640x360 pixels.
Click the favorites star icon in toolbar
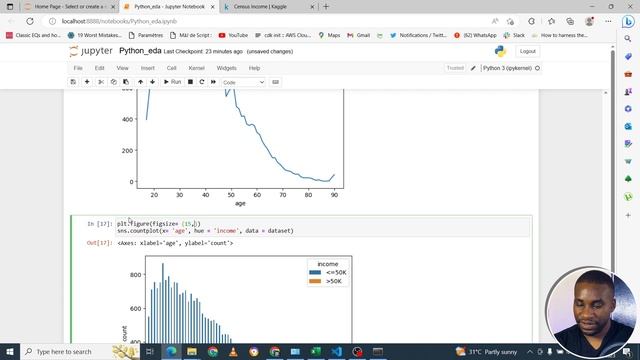551,21
